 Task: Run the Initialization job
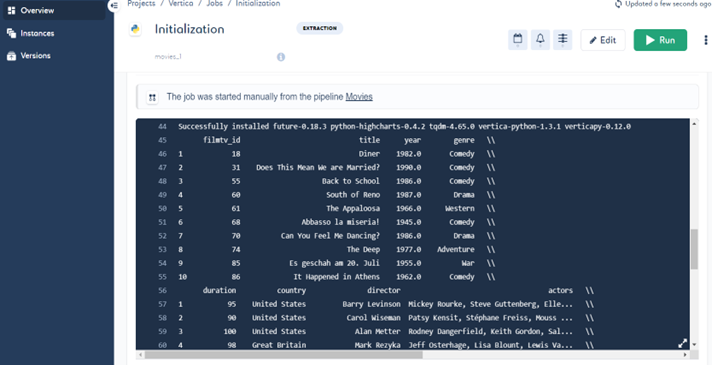point(660,40)
